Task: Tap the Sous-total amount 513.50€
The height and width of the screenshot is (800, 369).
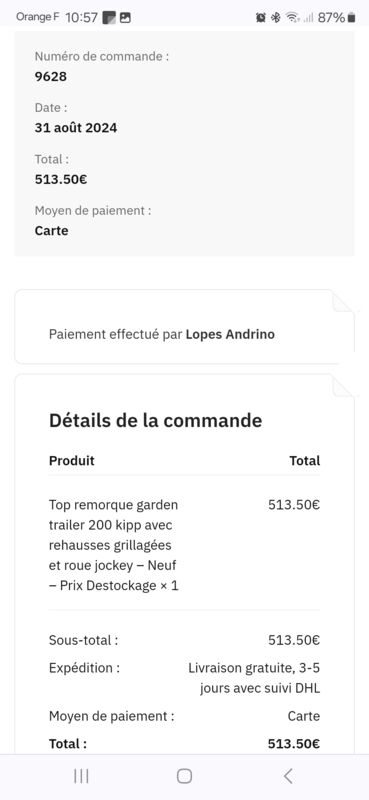Action: click(x=294, y=640)
